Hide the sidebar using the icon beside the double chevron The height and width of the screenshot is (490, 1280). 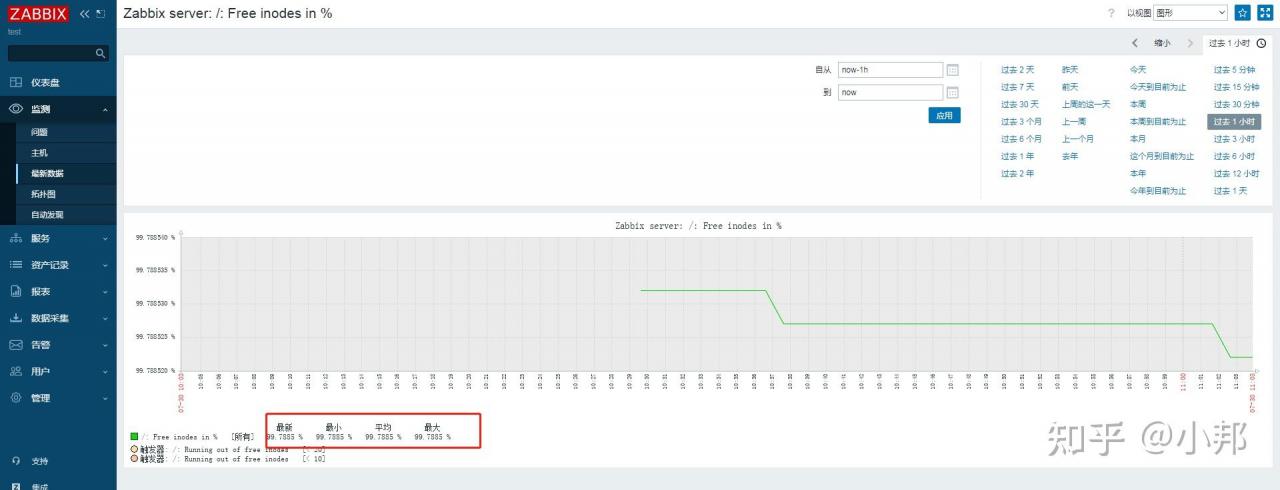(x=101, y=14)
